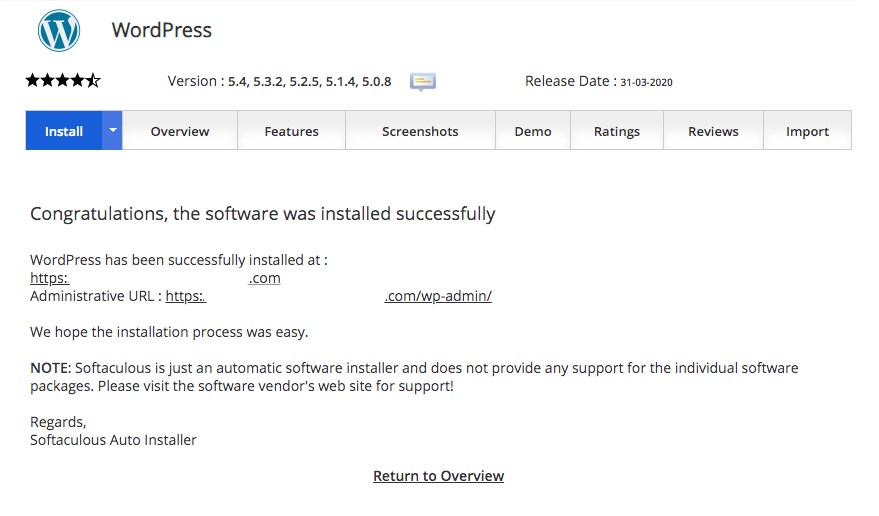The height and width of the screenshot is (516, 879).
Task: Open the Reviews tab
Action: pyautogui.click(x=713, y=131)
